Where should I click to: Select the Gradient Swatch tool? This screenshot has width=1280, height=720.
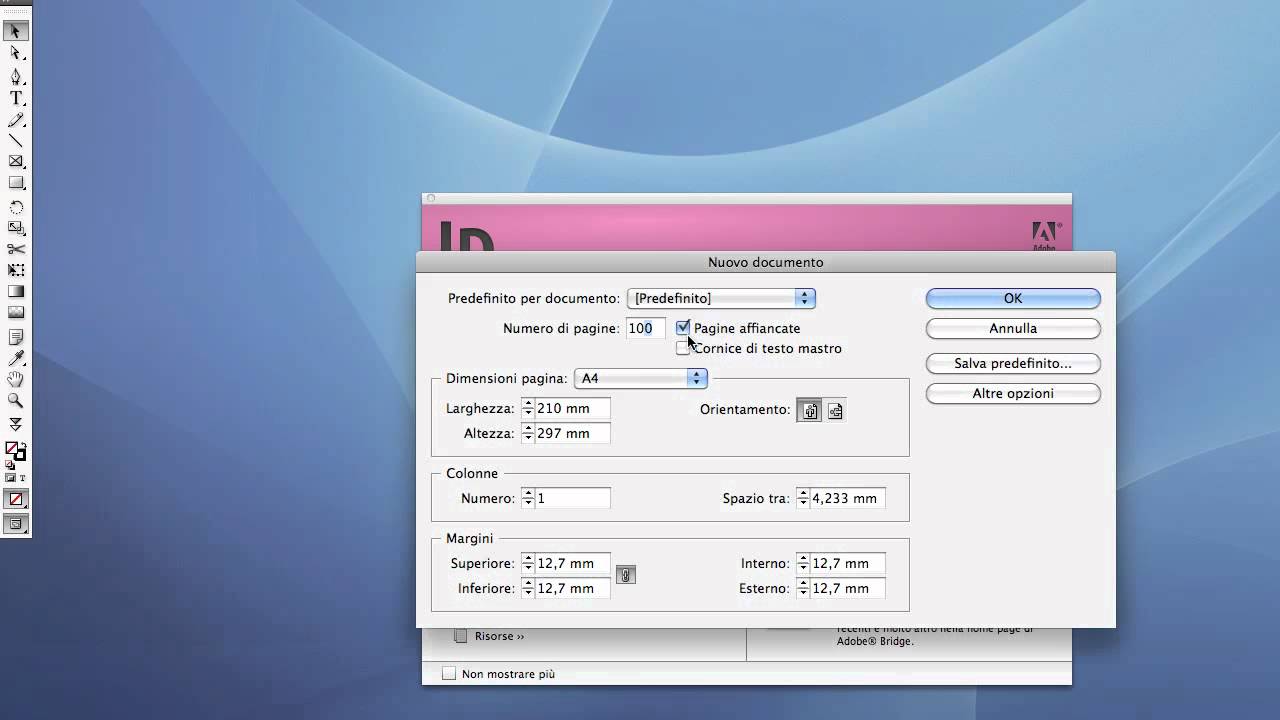(x=16, y=291)
